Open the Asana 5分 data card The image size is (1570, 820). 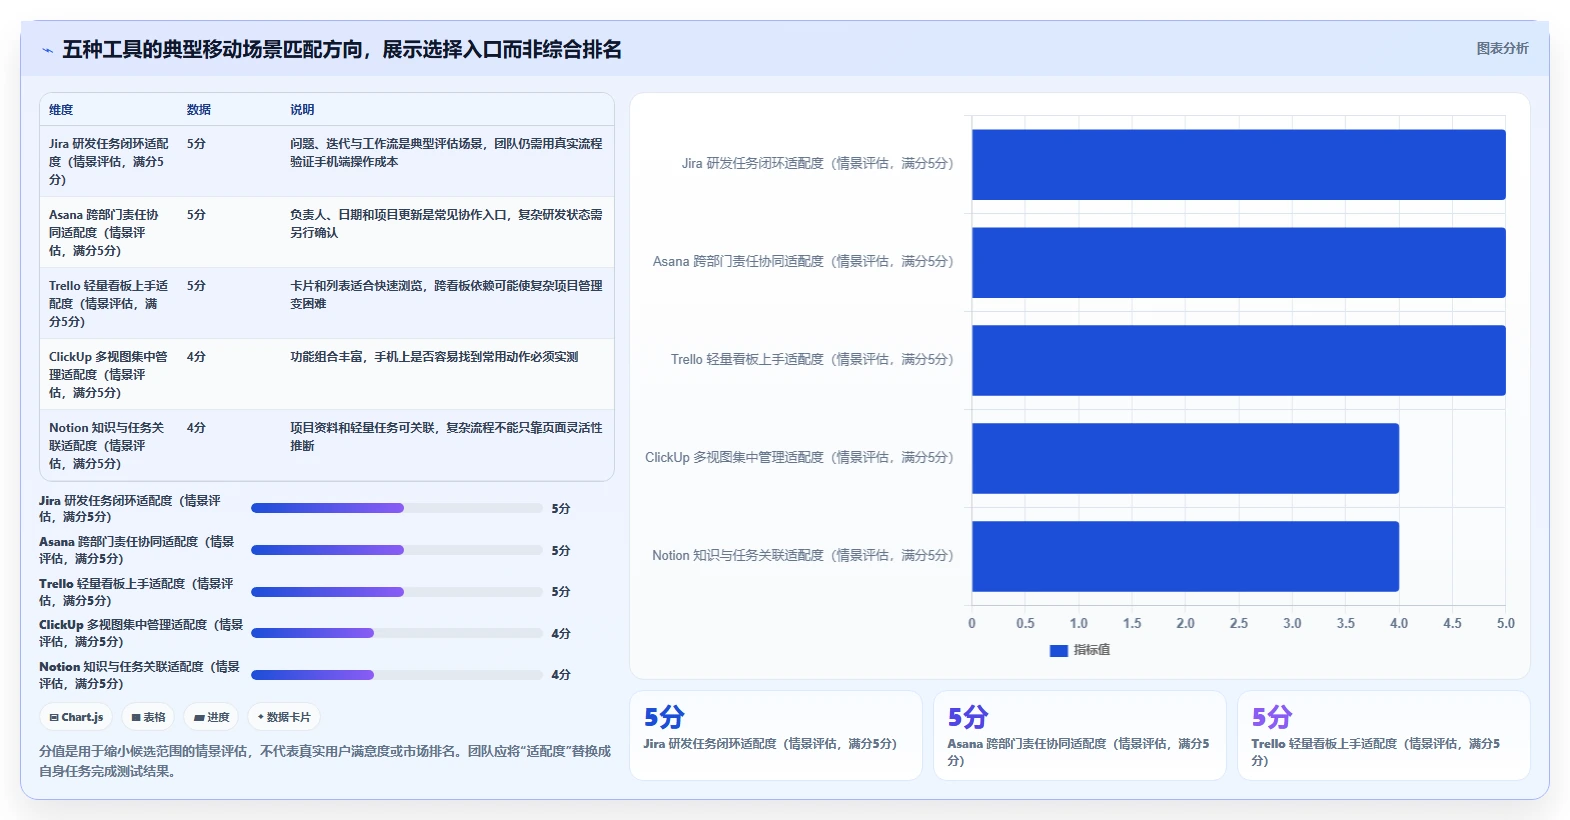(x=1080, y=735)
